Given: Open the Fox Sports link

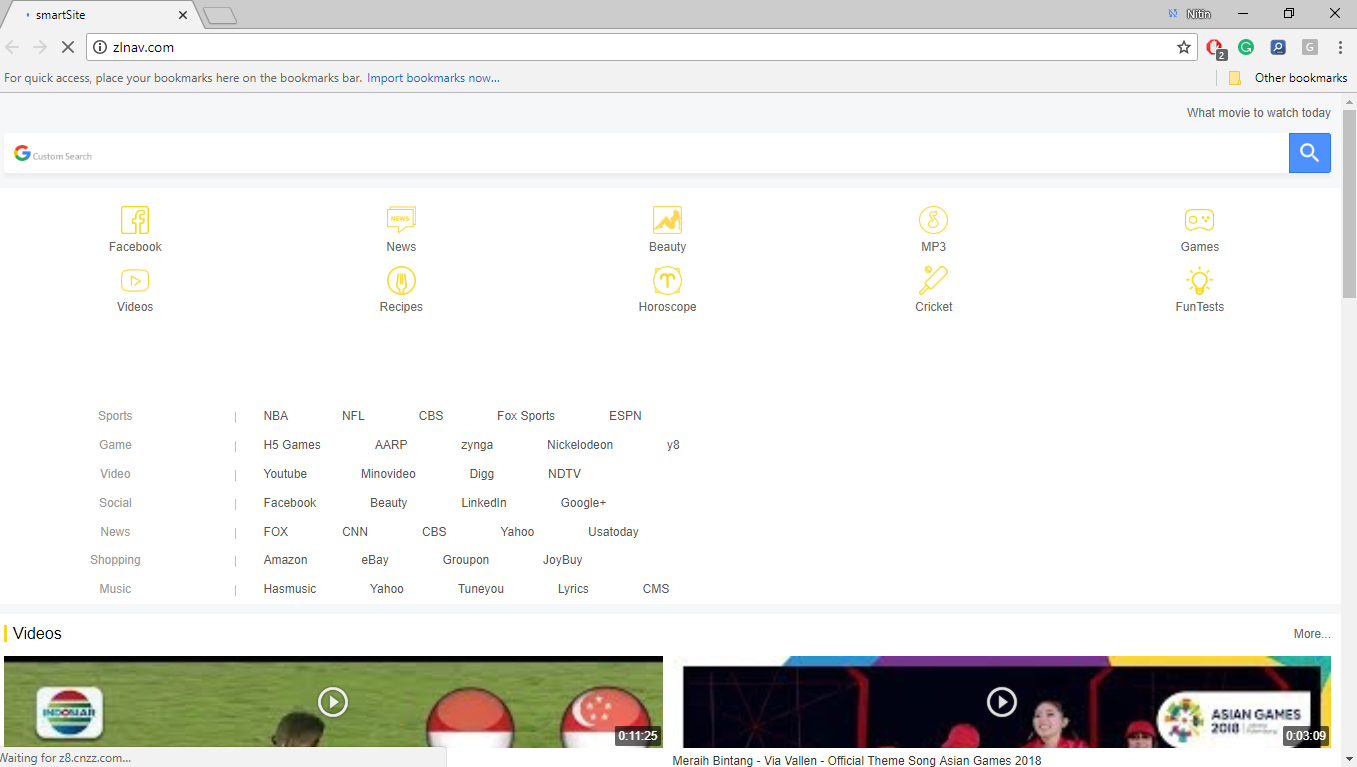Looking at the screenshot, I should [x=526, y=416].
